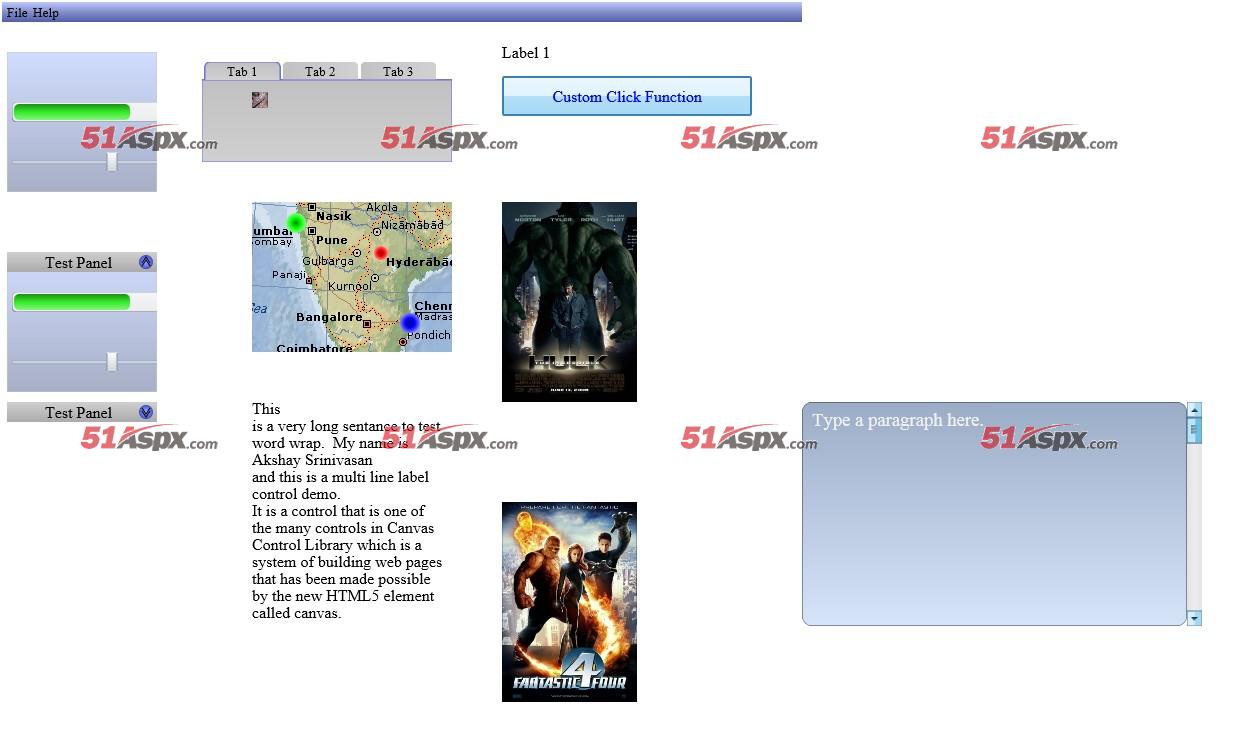Click the blue marker near Chennai
The height and width of the screenshot is (749, 1253).
pyautogui.click(x=409, y=323)
